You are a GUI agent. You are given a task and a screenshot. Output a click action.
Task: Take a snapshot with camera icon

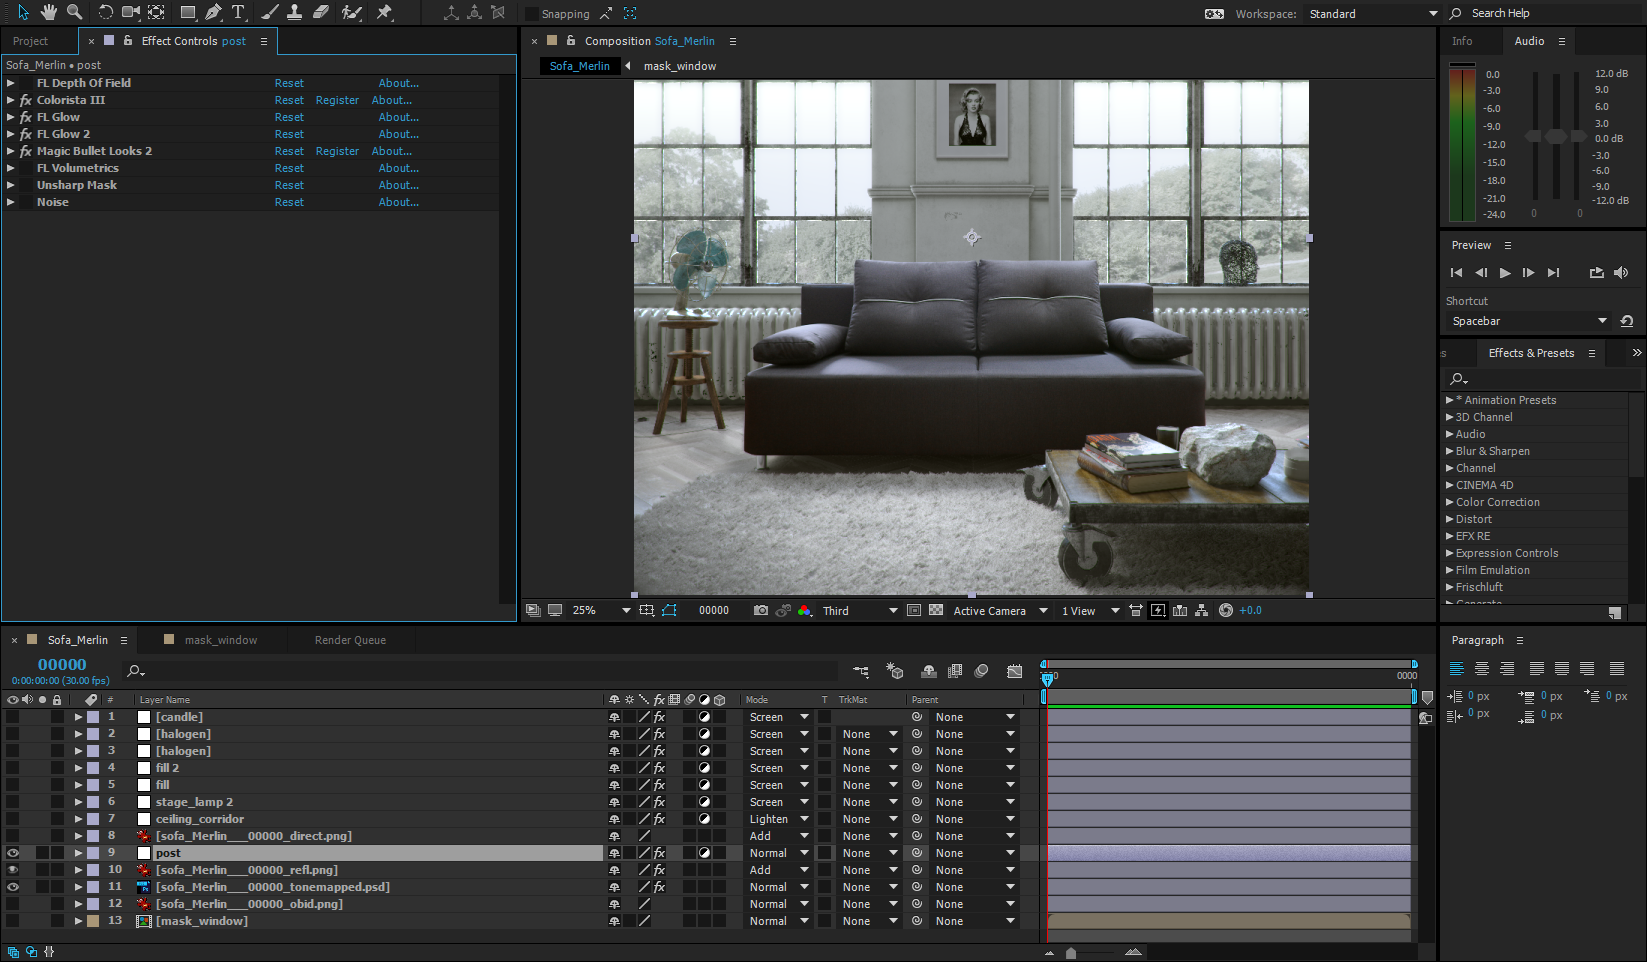[x=761, y=610]
